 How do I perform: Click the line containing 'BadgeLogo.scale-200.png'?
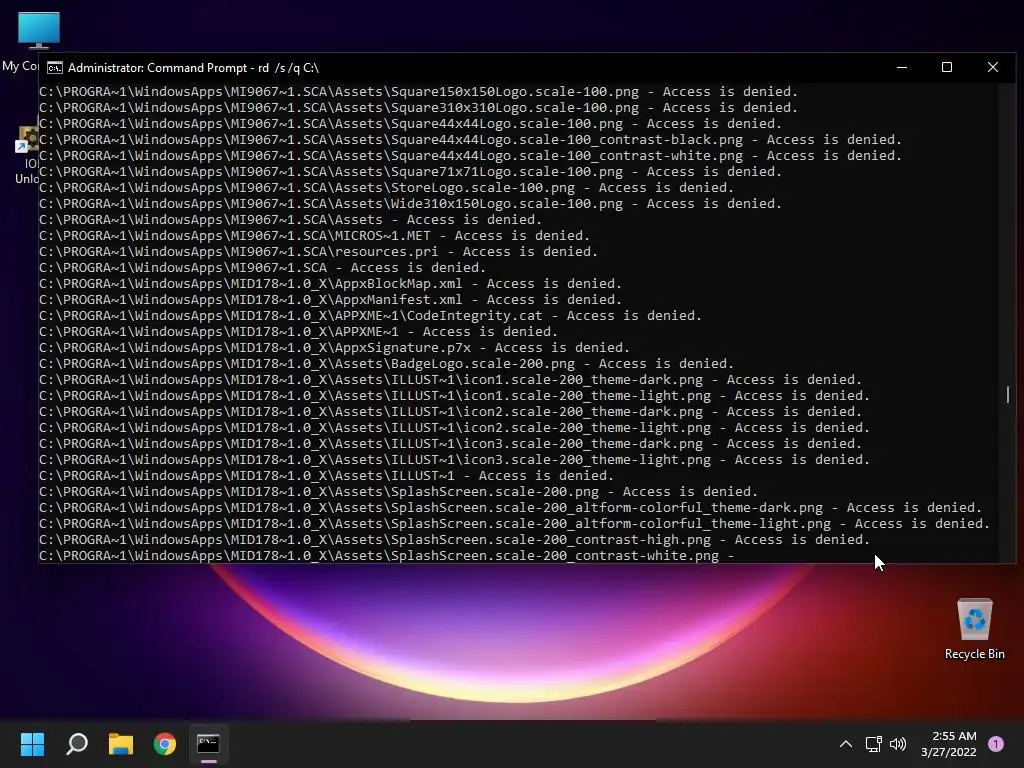point(387,364)
